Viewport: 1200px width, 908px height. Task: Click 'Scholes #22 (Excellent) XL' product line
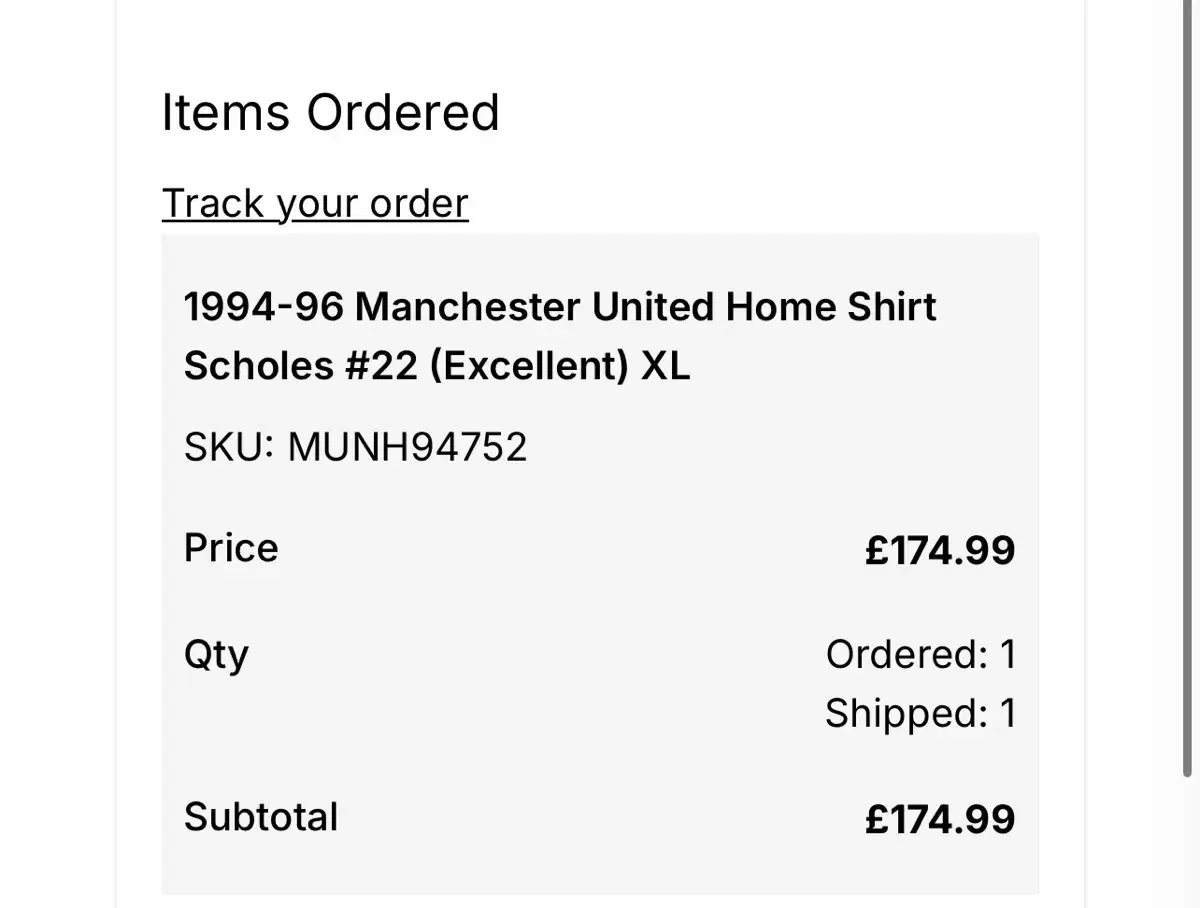[x=437, y=366]
